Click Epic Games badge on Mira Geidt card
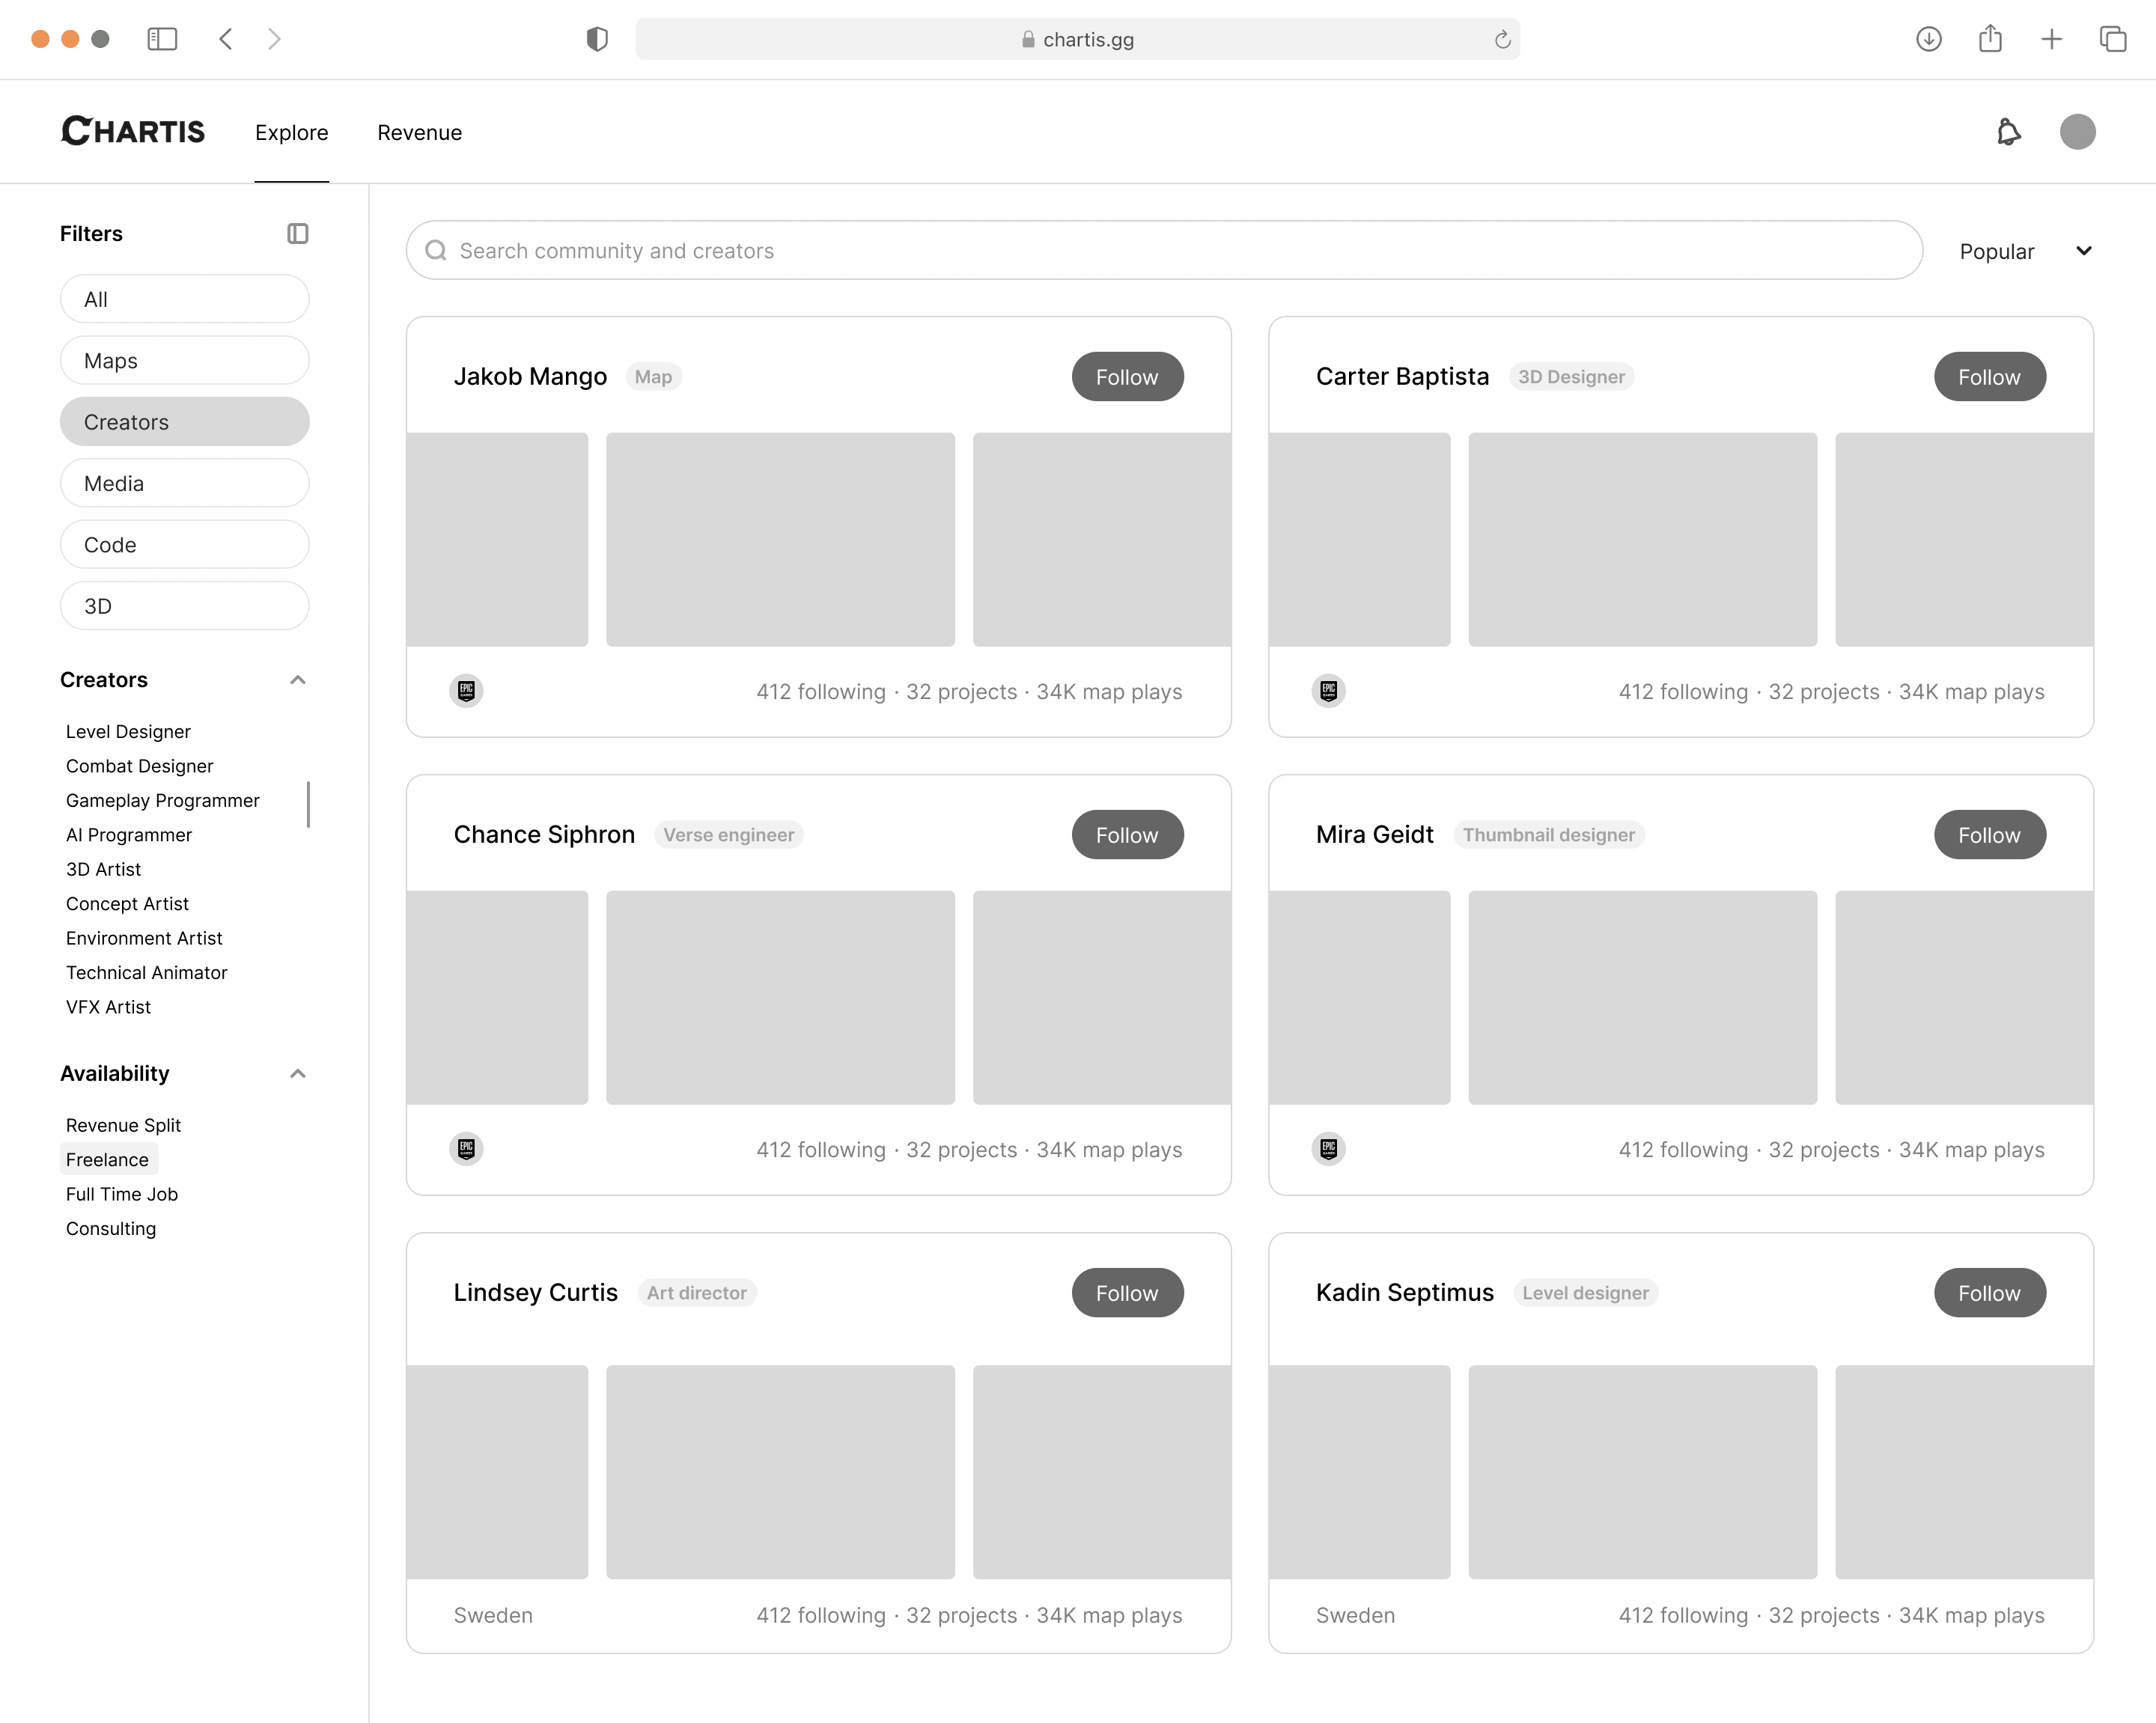This screenshot has width=2156, height=1723. [1328, 1149]
